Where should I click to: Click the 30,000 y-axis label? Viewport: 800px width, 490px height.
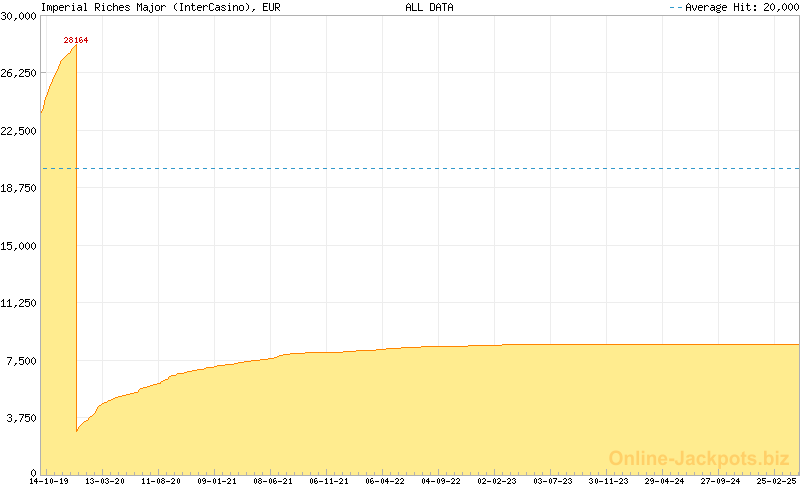[19, 16]
